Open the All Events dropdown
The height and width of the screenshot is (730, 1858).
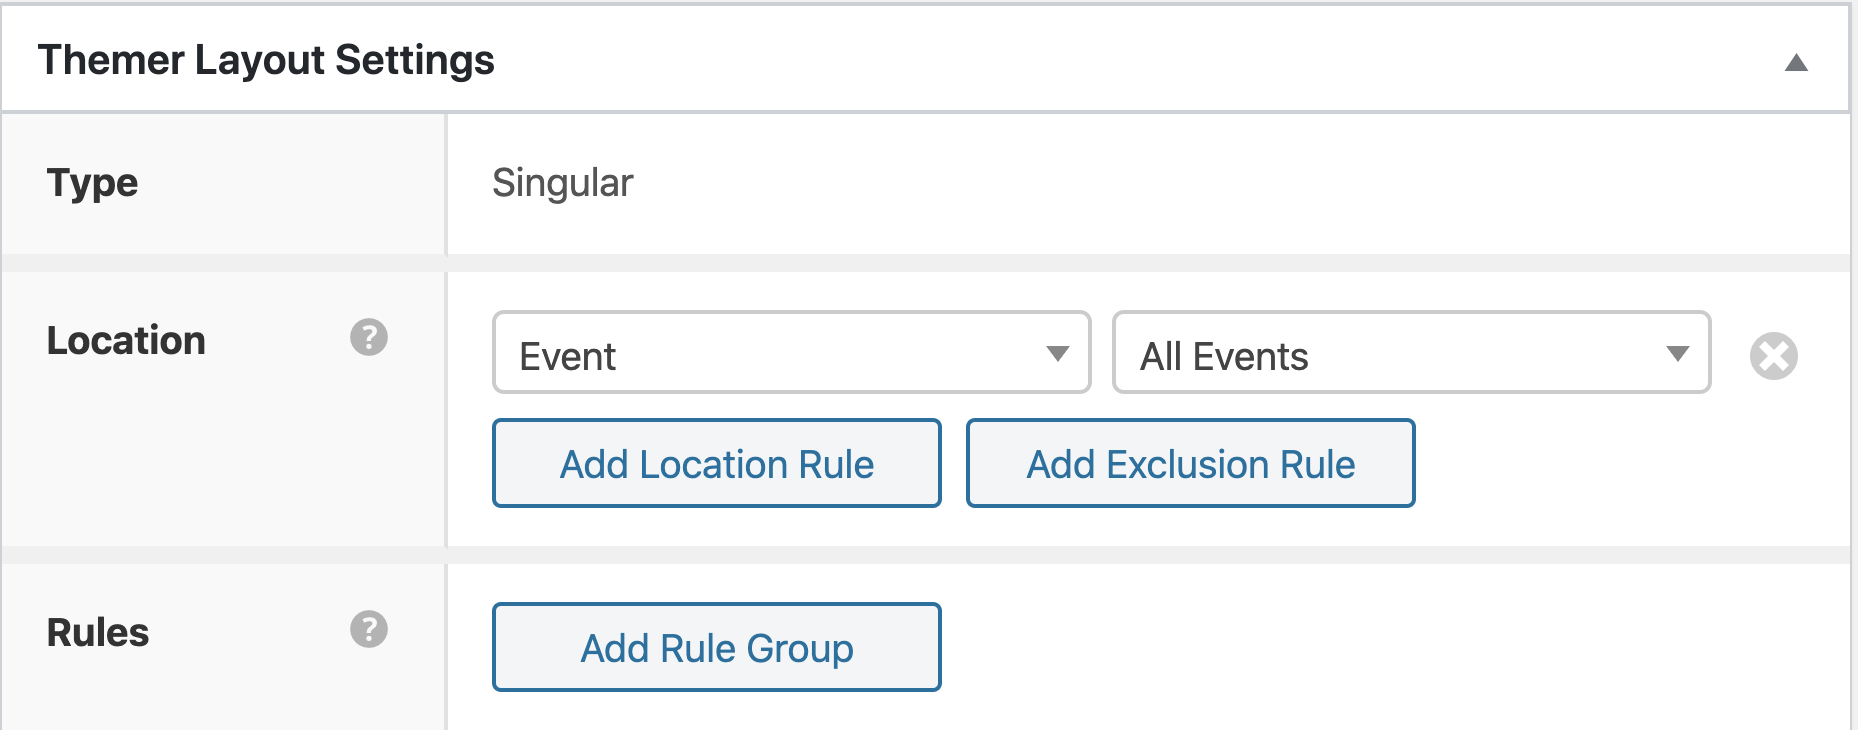(x=1411, y=352)
